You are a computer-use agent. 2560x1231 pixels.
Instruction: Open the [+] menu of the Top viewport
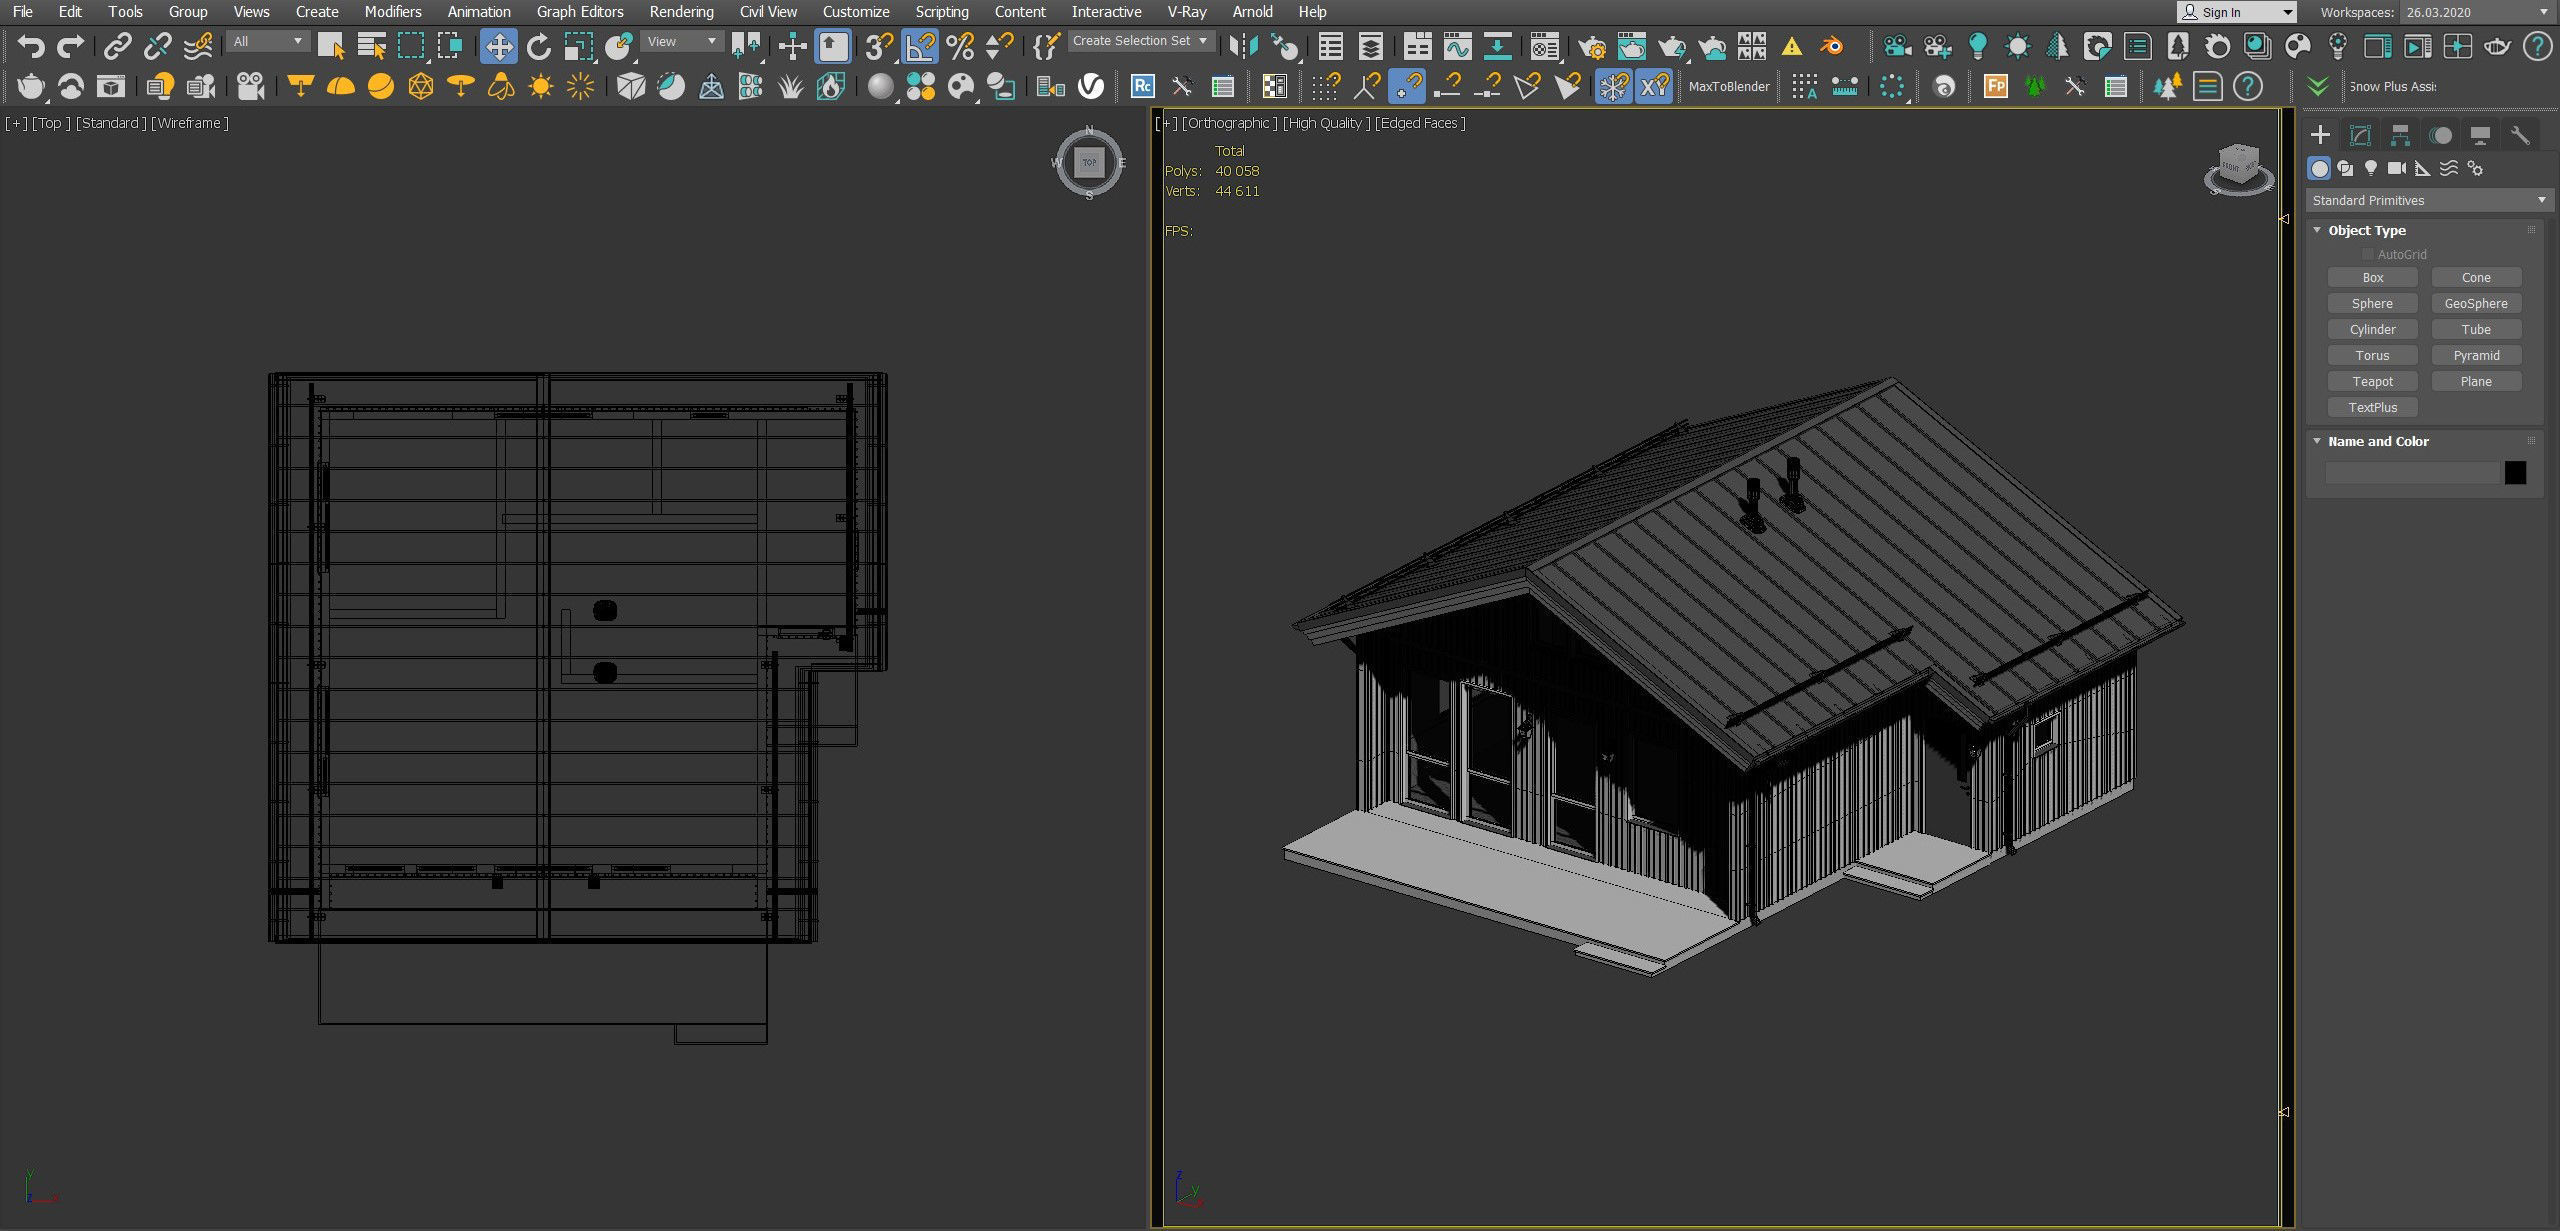pos(16,123)
